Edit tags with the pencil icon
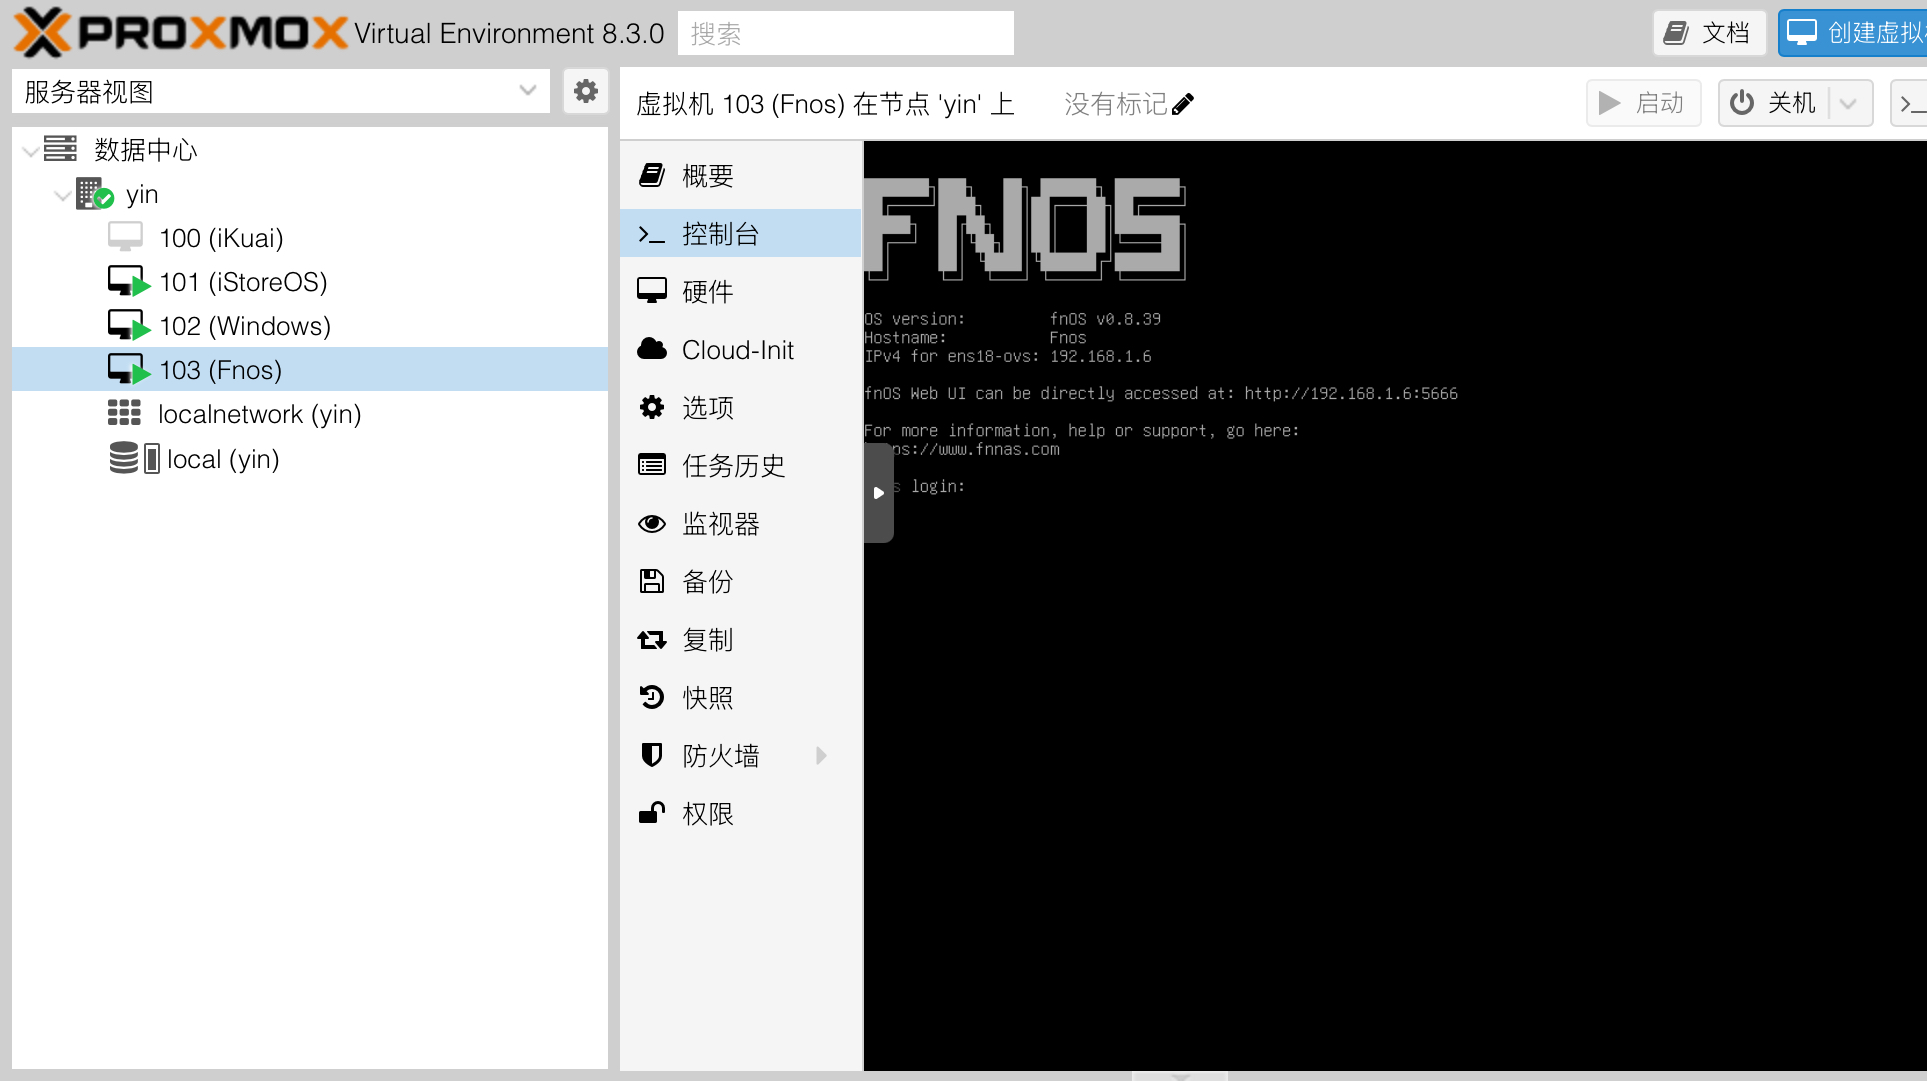The width and height of the screenshot is (1927, 1081). pyautogui.click(x=1183, y=104)
